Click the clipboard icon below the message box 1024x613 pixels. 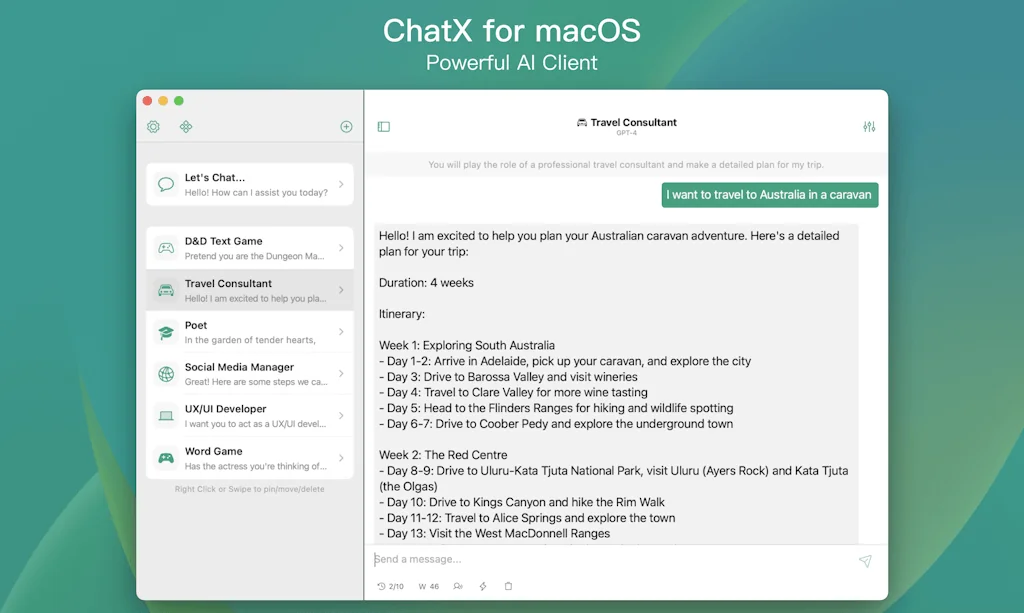508,587
